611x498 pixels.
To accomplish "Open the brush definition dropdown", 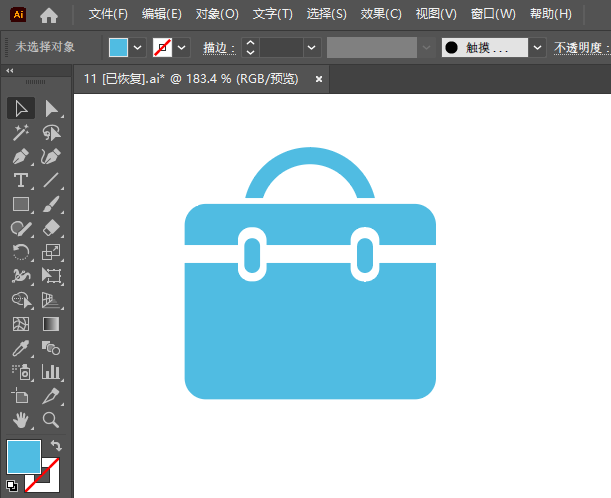I will coord(537,48).
